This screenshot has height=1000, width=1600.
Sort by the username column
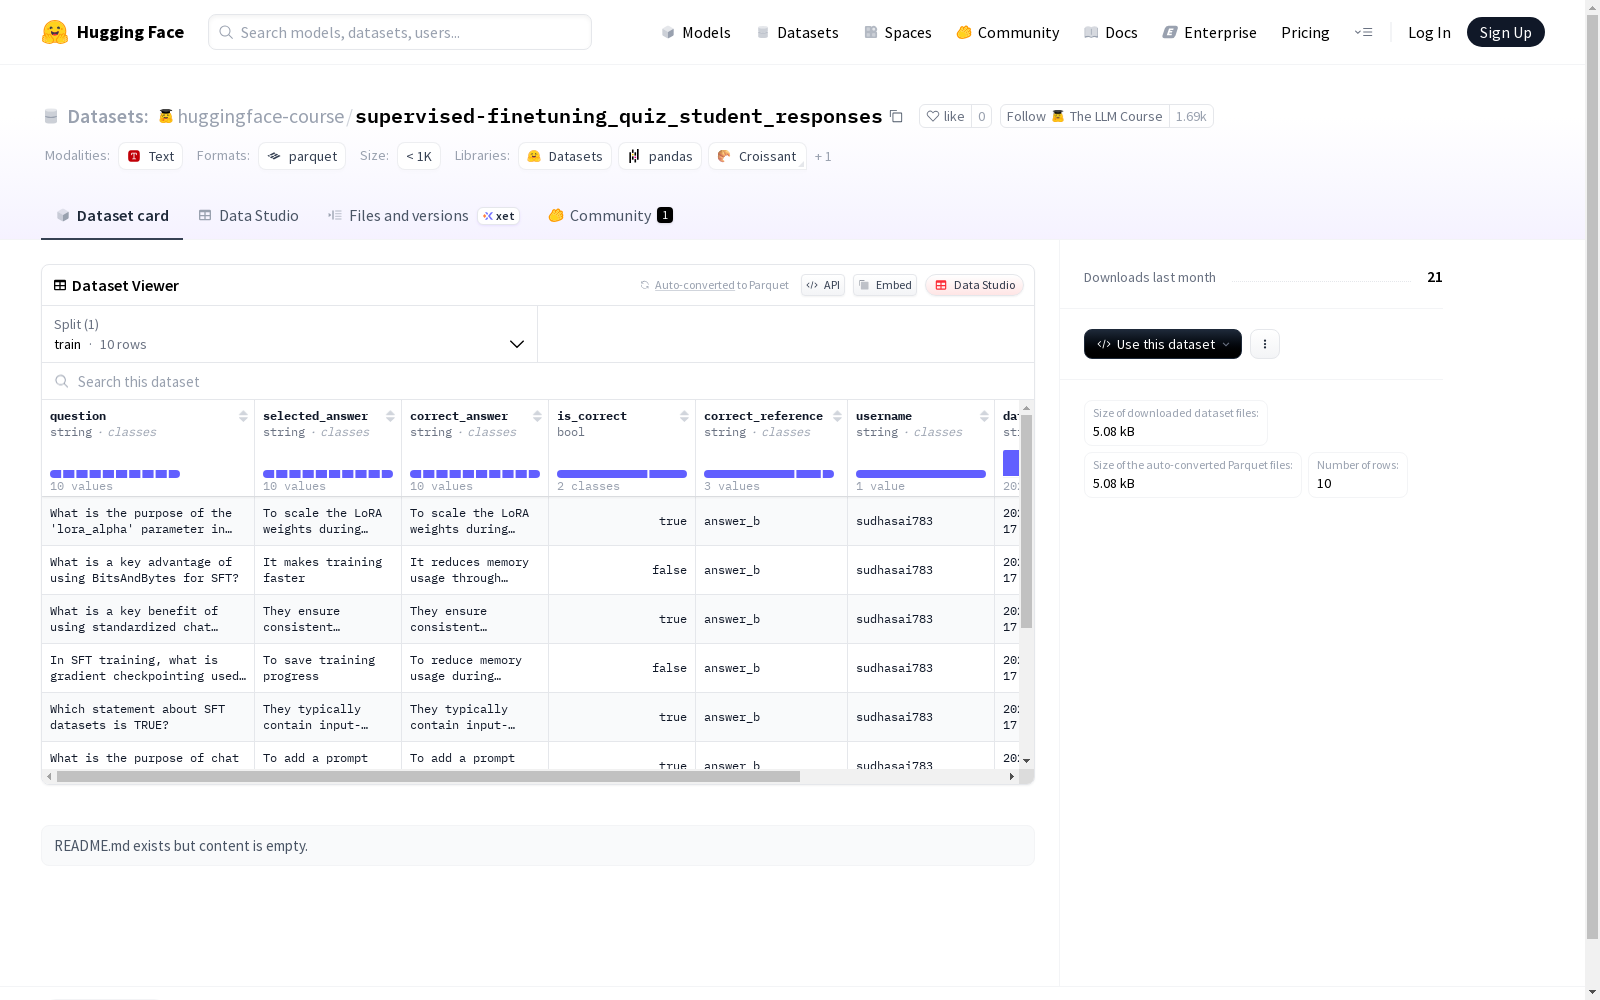click(984, 416)
